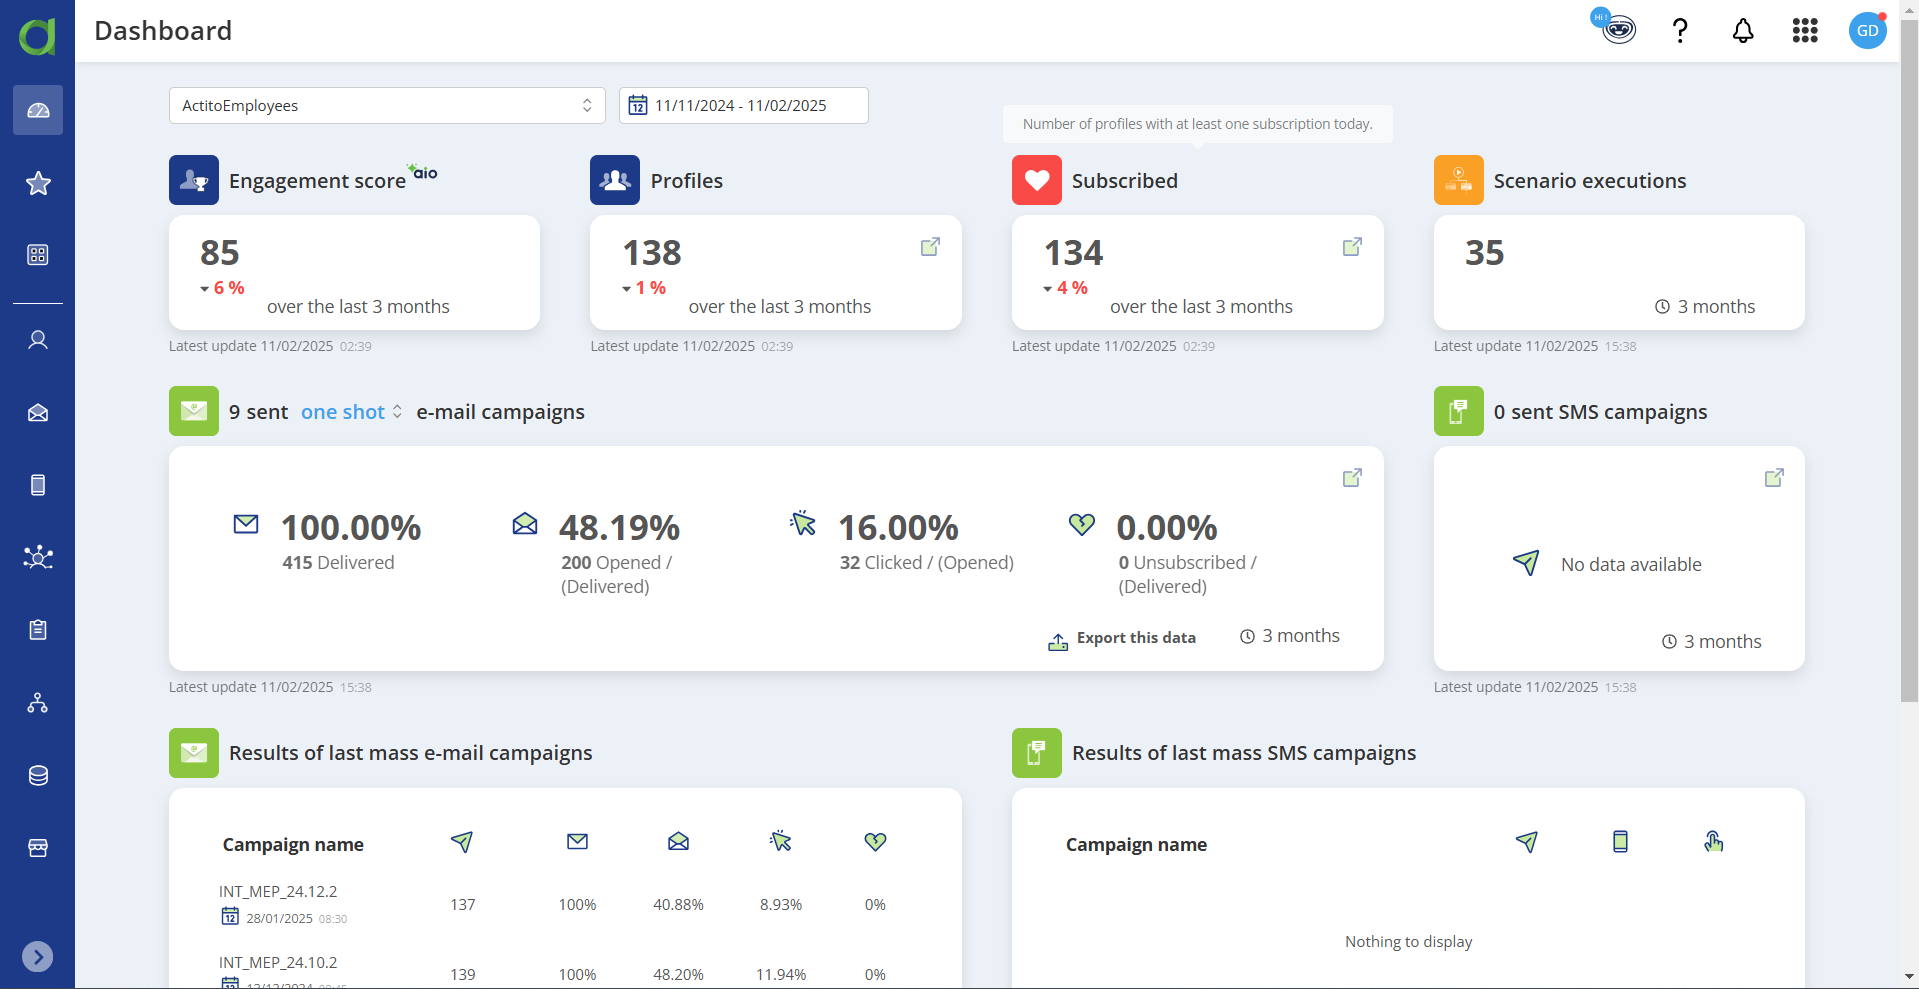Click the Engagement score trophy icon
1919x989 pixels.
point(194,180)
